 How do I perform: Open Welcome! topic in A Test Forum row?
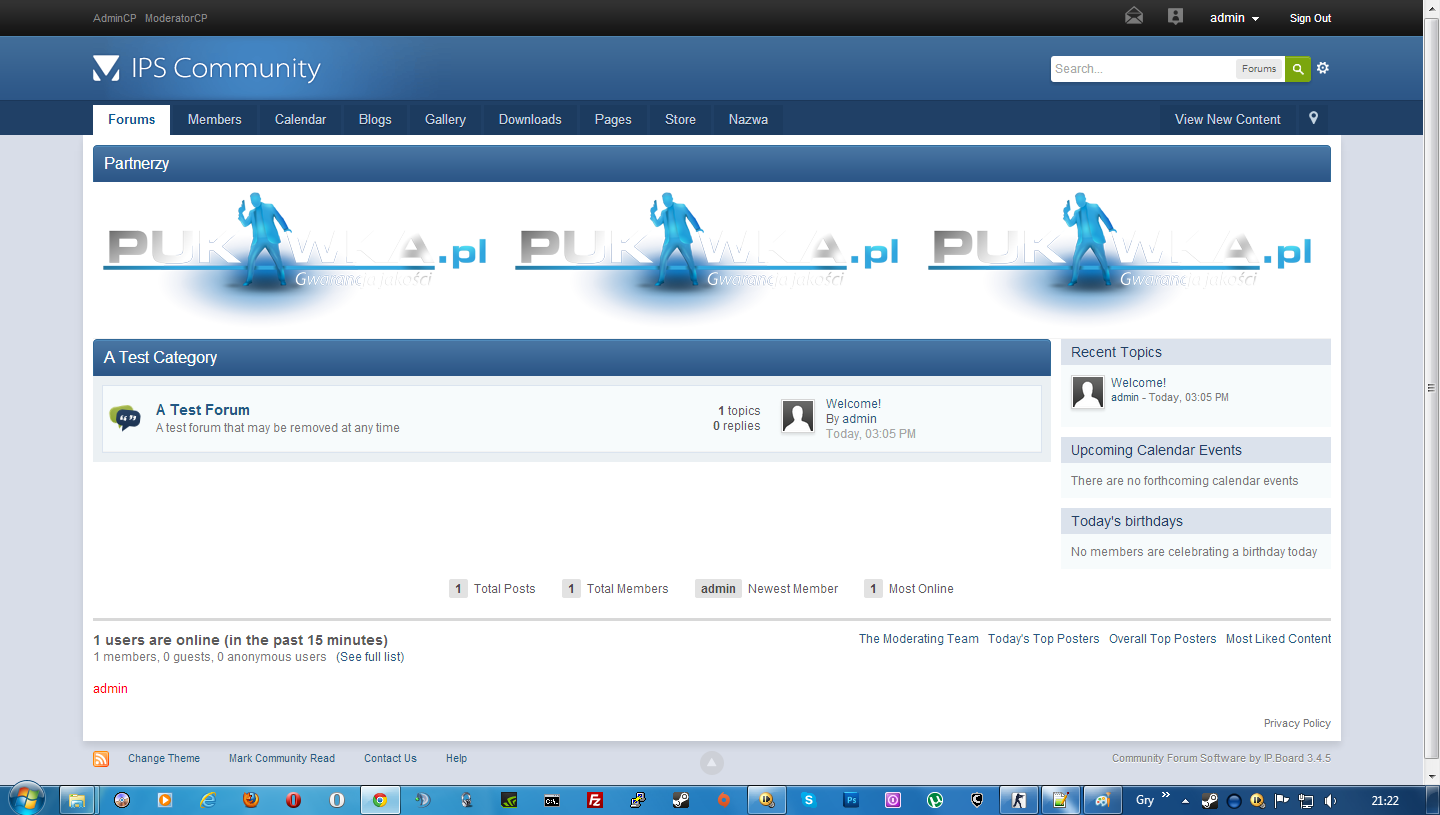point(853,404)
